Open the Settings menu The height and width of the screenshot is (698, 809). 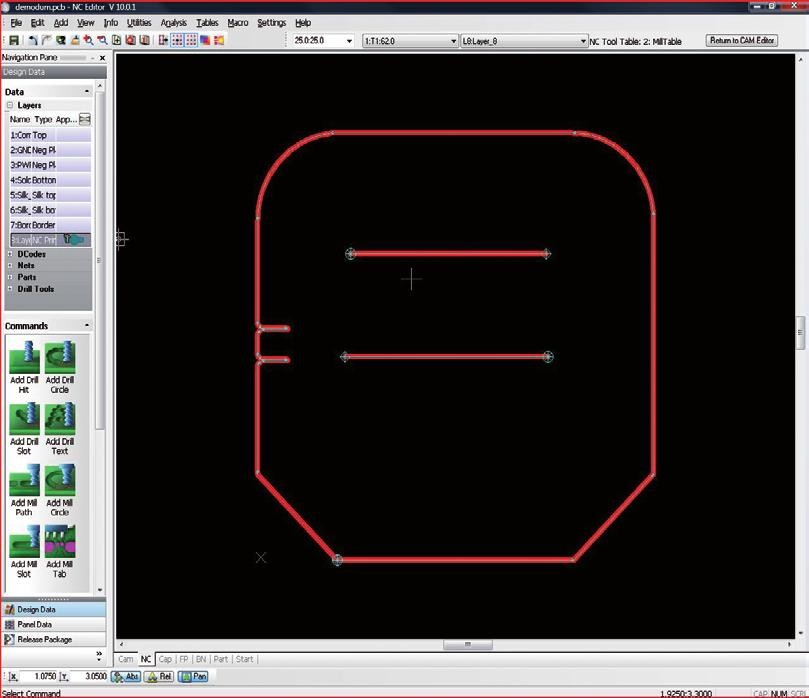coord(271,23)
